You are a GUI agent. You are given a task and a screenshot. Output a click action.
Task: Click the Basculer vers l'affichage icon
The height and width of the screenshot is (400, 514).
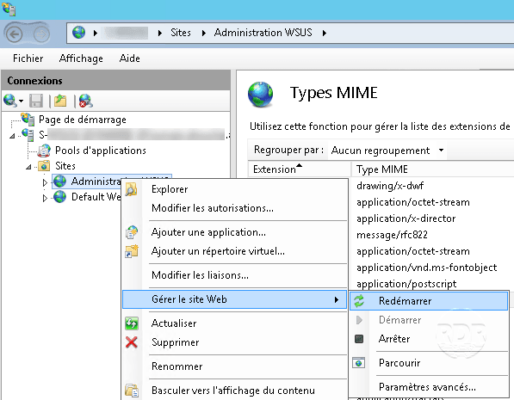click(x=132, y=390)
